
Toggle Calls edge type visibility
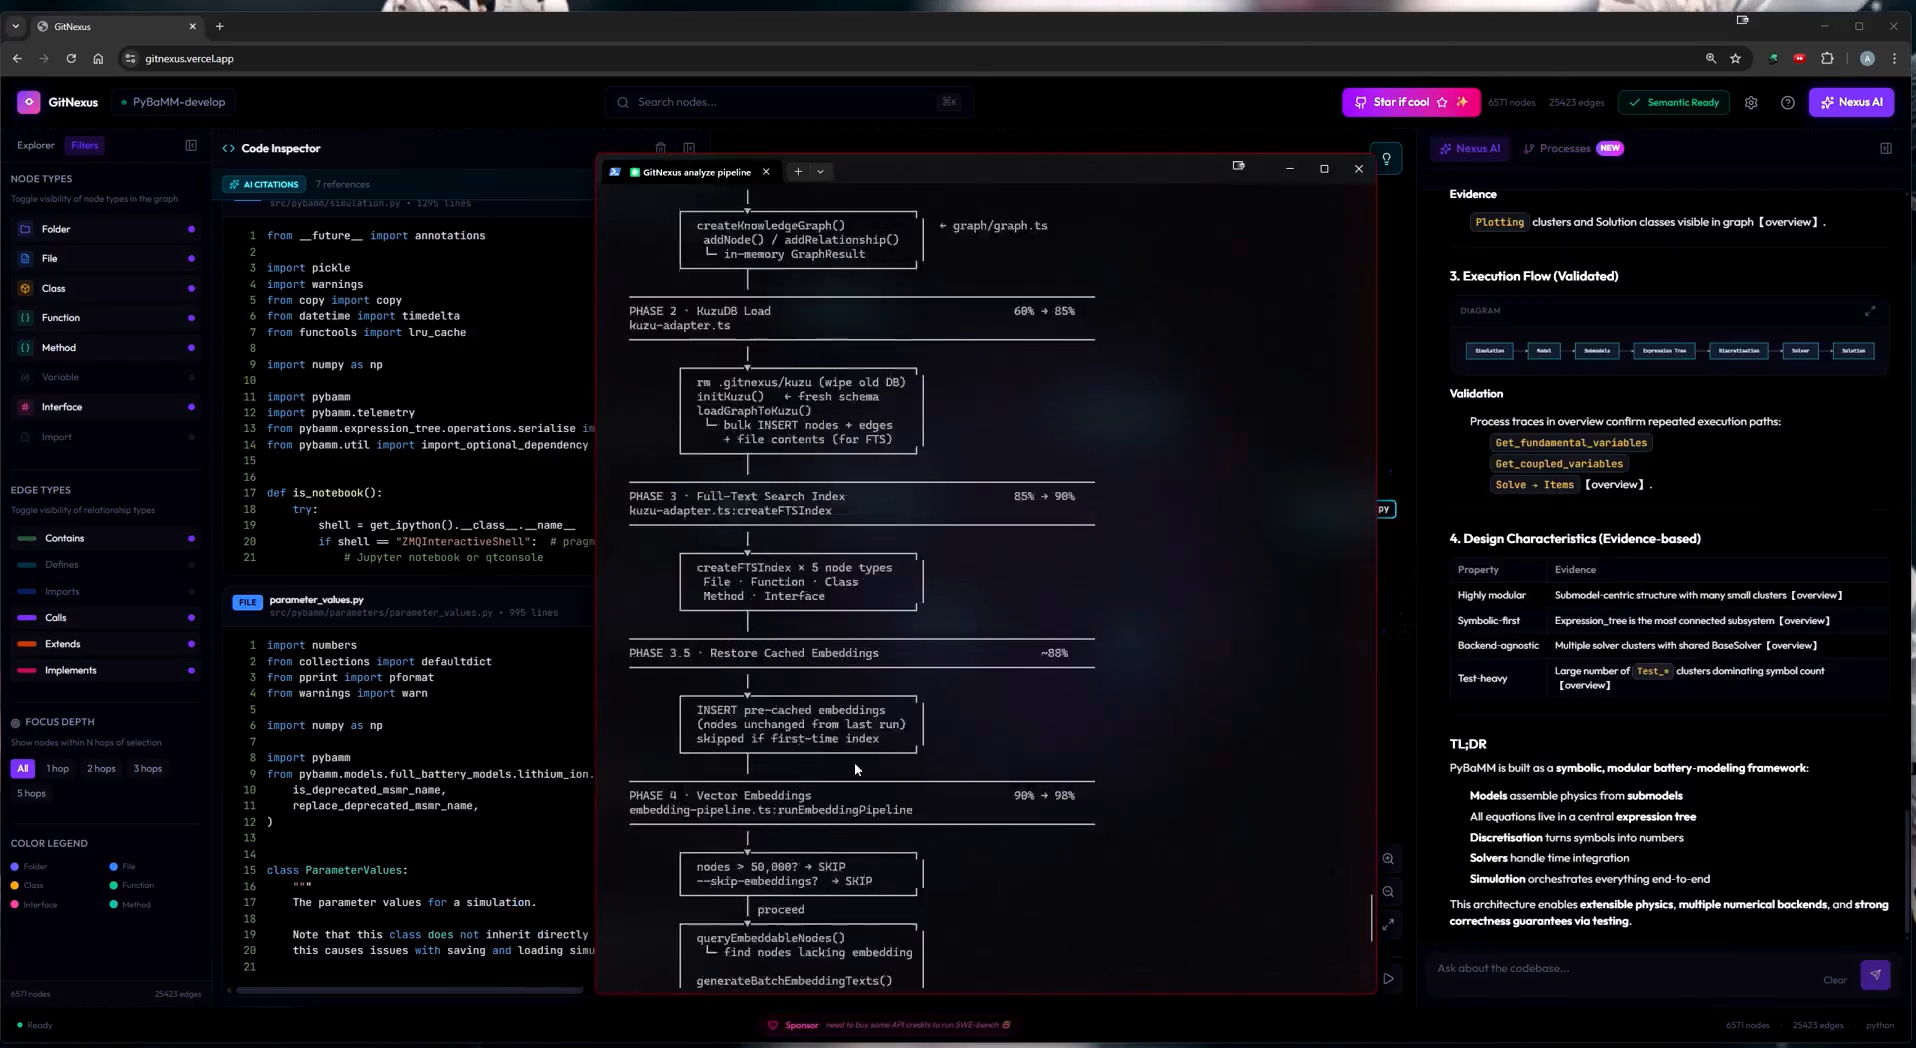[105, 618]
